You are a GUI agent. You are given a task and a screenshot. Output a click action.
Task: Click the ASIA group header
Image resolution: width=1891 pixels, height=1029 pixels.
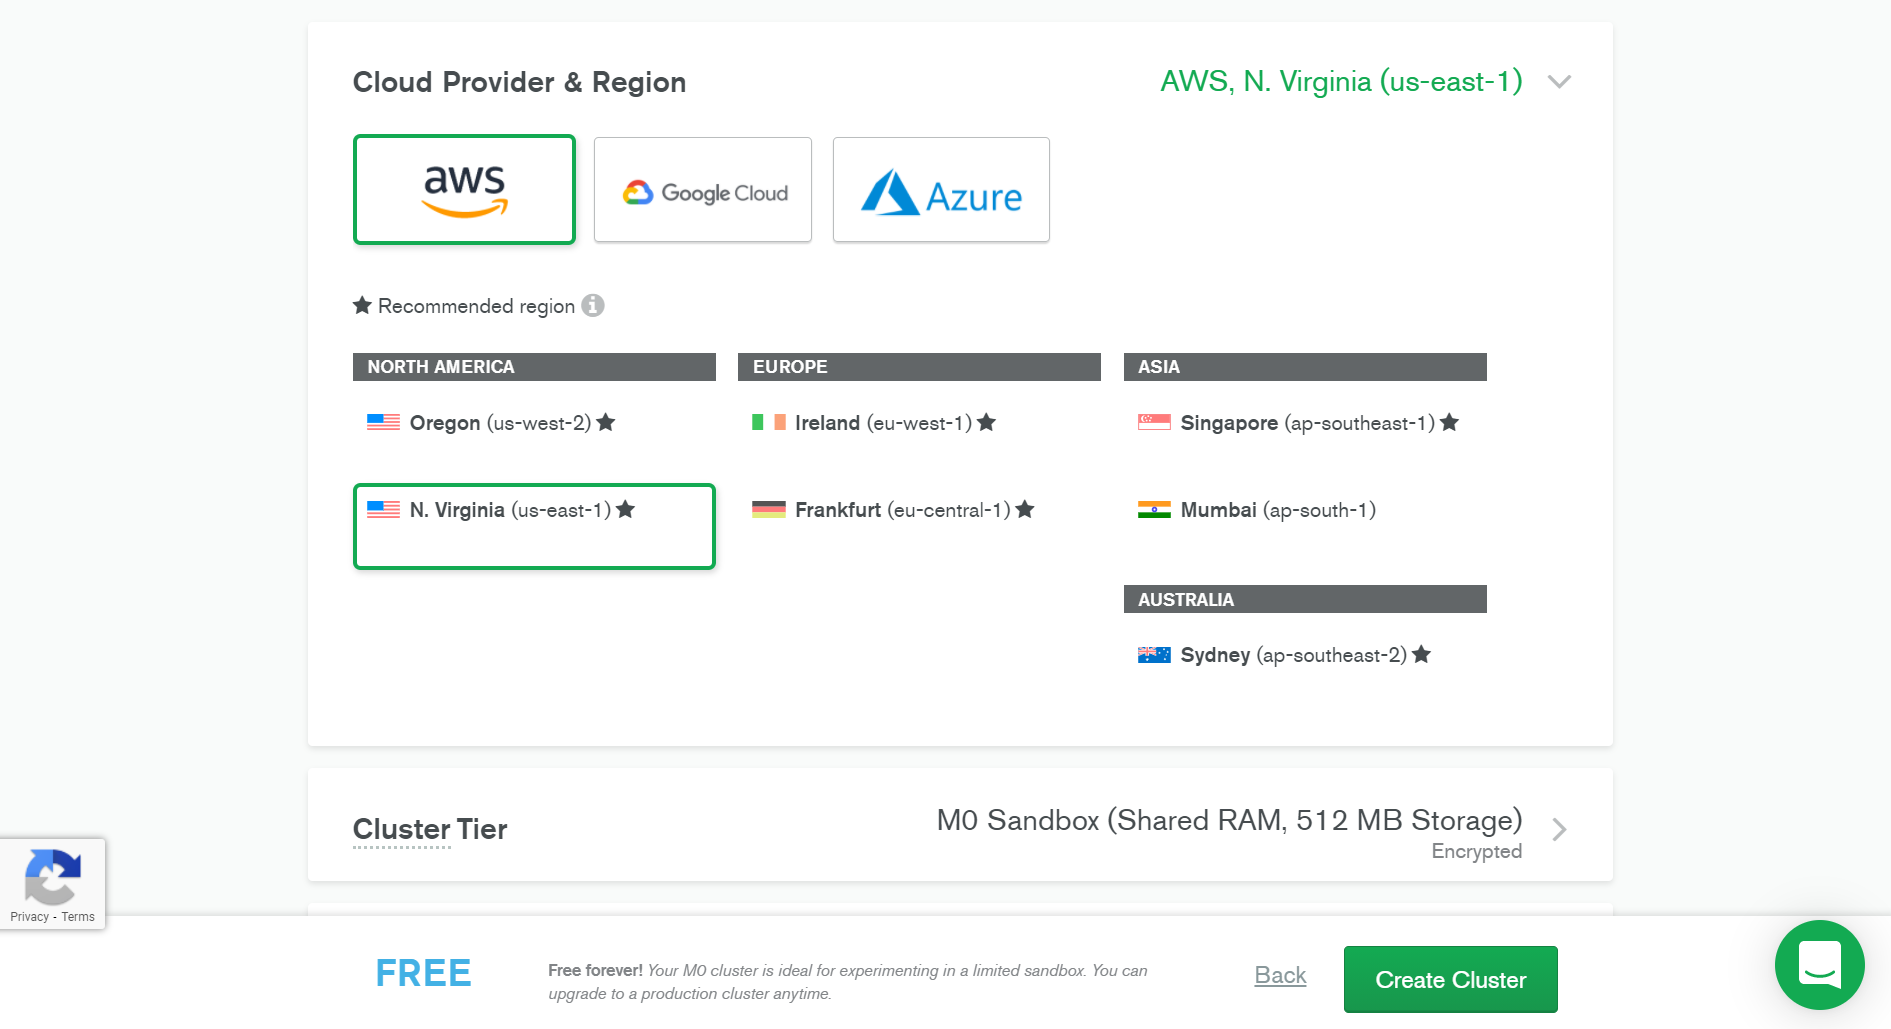(1305, 367)
